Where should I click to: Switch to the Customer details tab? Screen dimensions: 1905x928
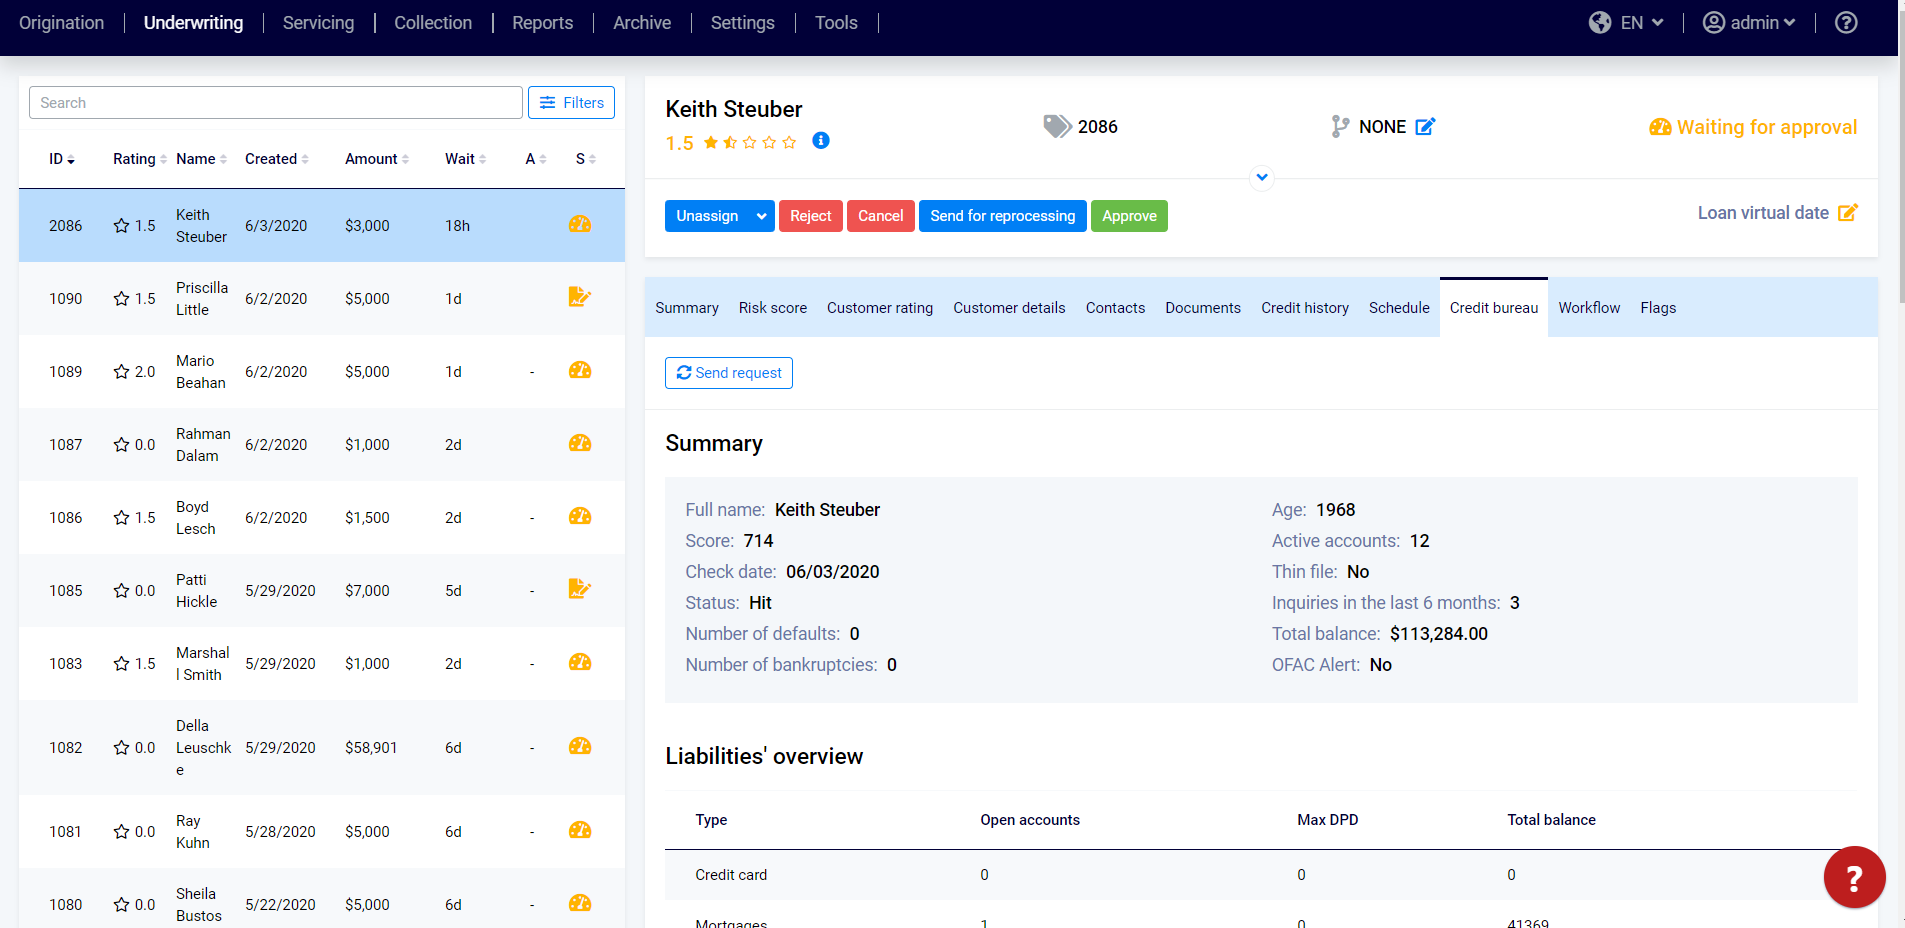[x=1009, y=308]
